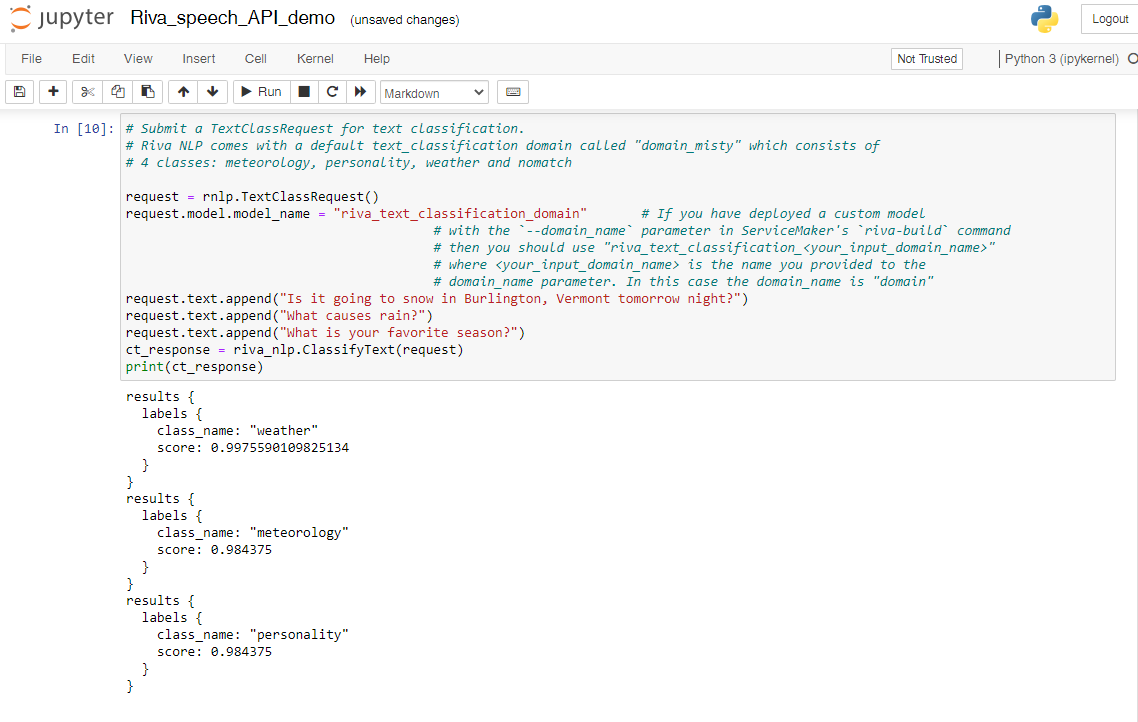Click the class_name "personality" output
The width and height of the screenshot is (1138, 722).
(x=253, y=634)
